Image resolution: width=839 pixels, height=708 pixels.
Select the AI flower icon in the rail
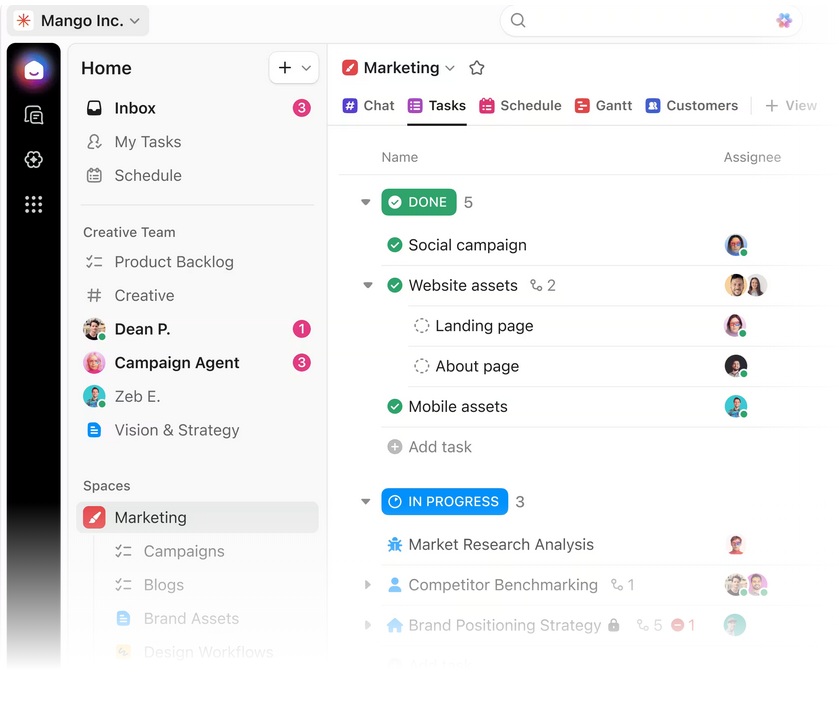[33, 159]
